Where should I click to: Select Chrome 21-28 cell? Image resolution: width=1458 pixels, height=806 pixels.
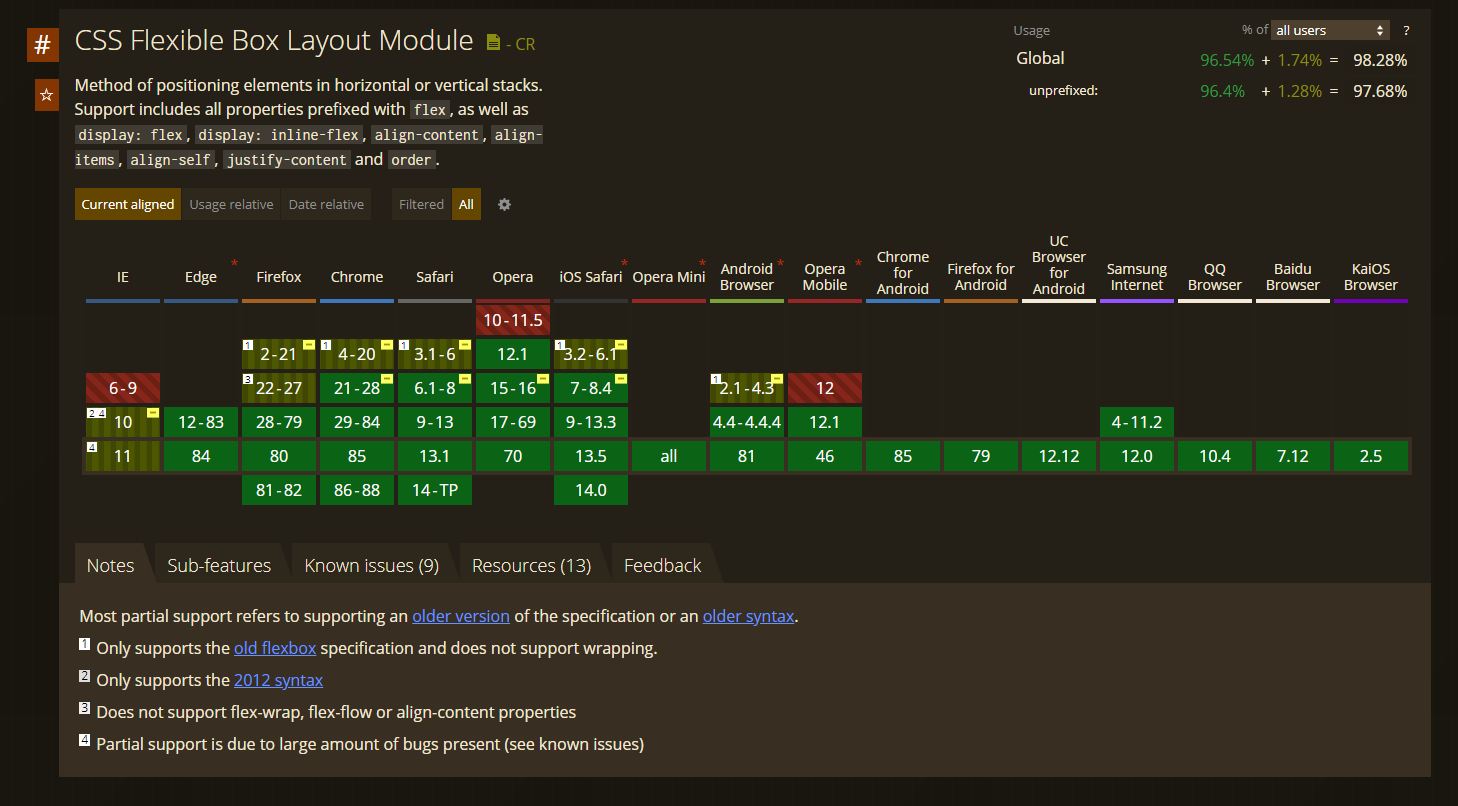point(357,388)
